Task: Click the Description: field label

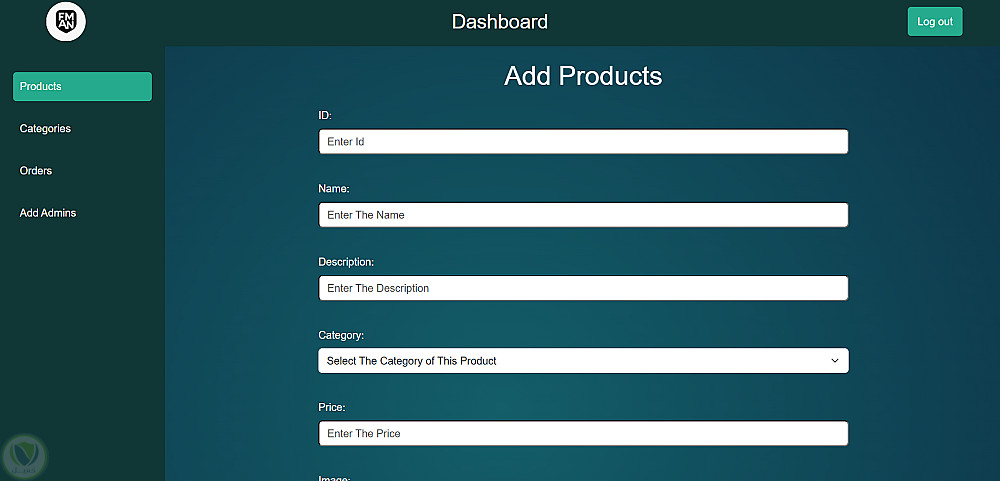Action: tap(346, 262)
